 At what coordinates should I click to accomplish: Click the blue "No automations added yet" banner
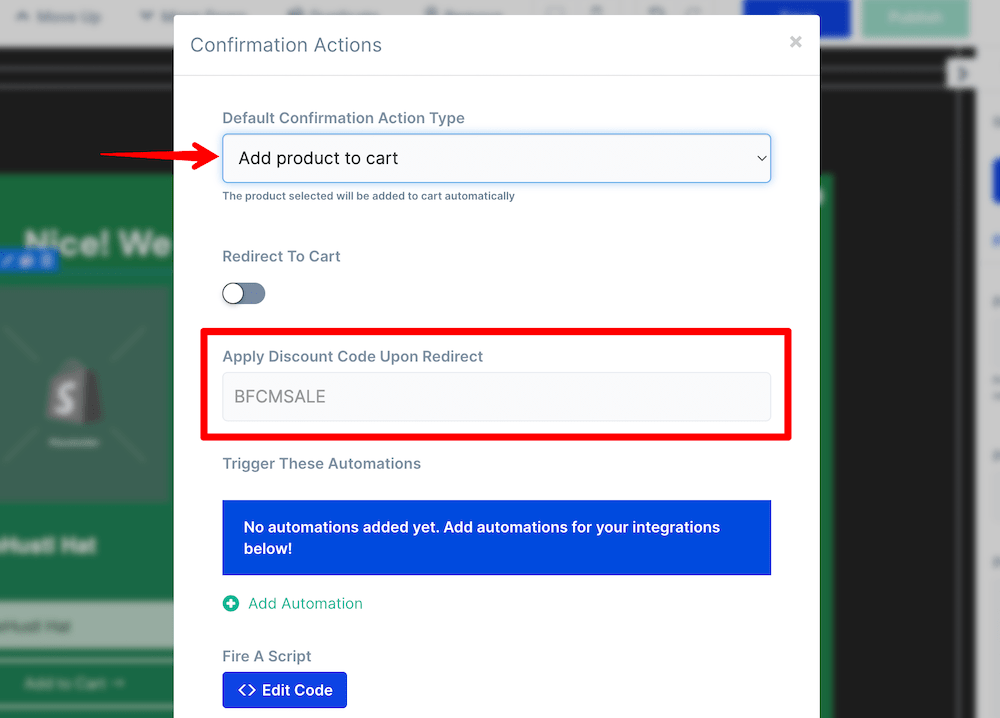click(496, 538)
